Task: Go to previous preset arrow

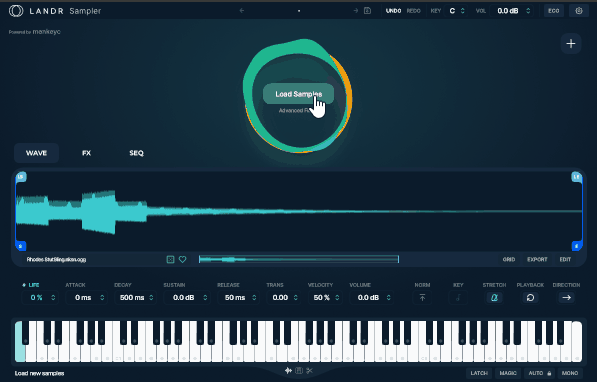Action: (242, 11)
